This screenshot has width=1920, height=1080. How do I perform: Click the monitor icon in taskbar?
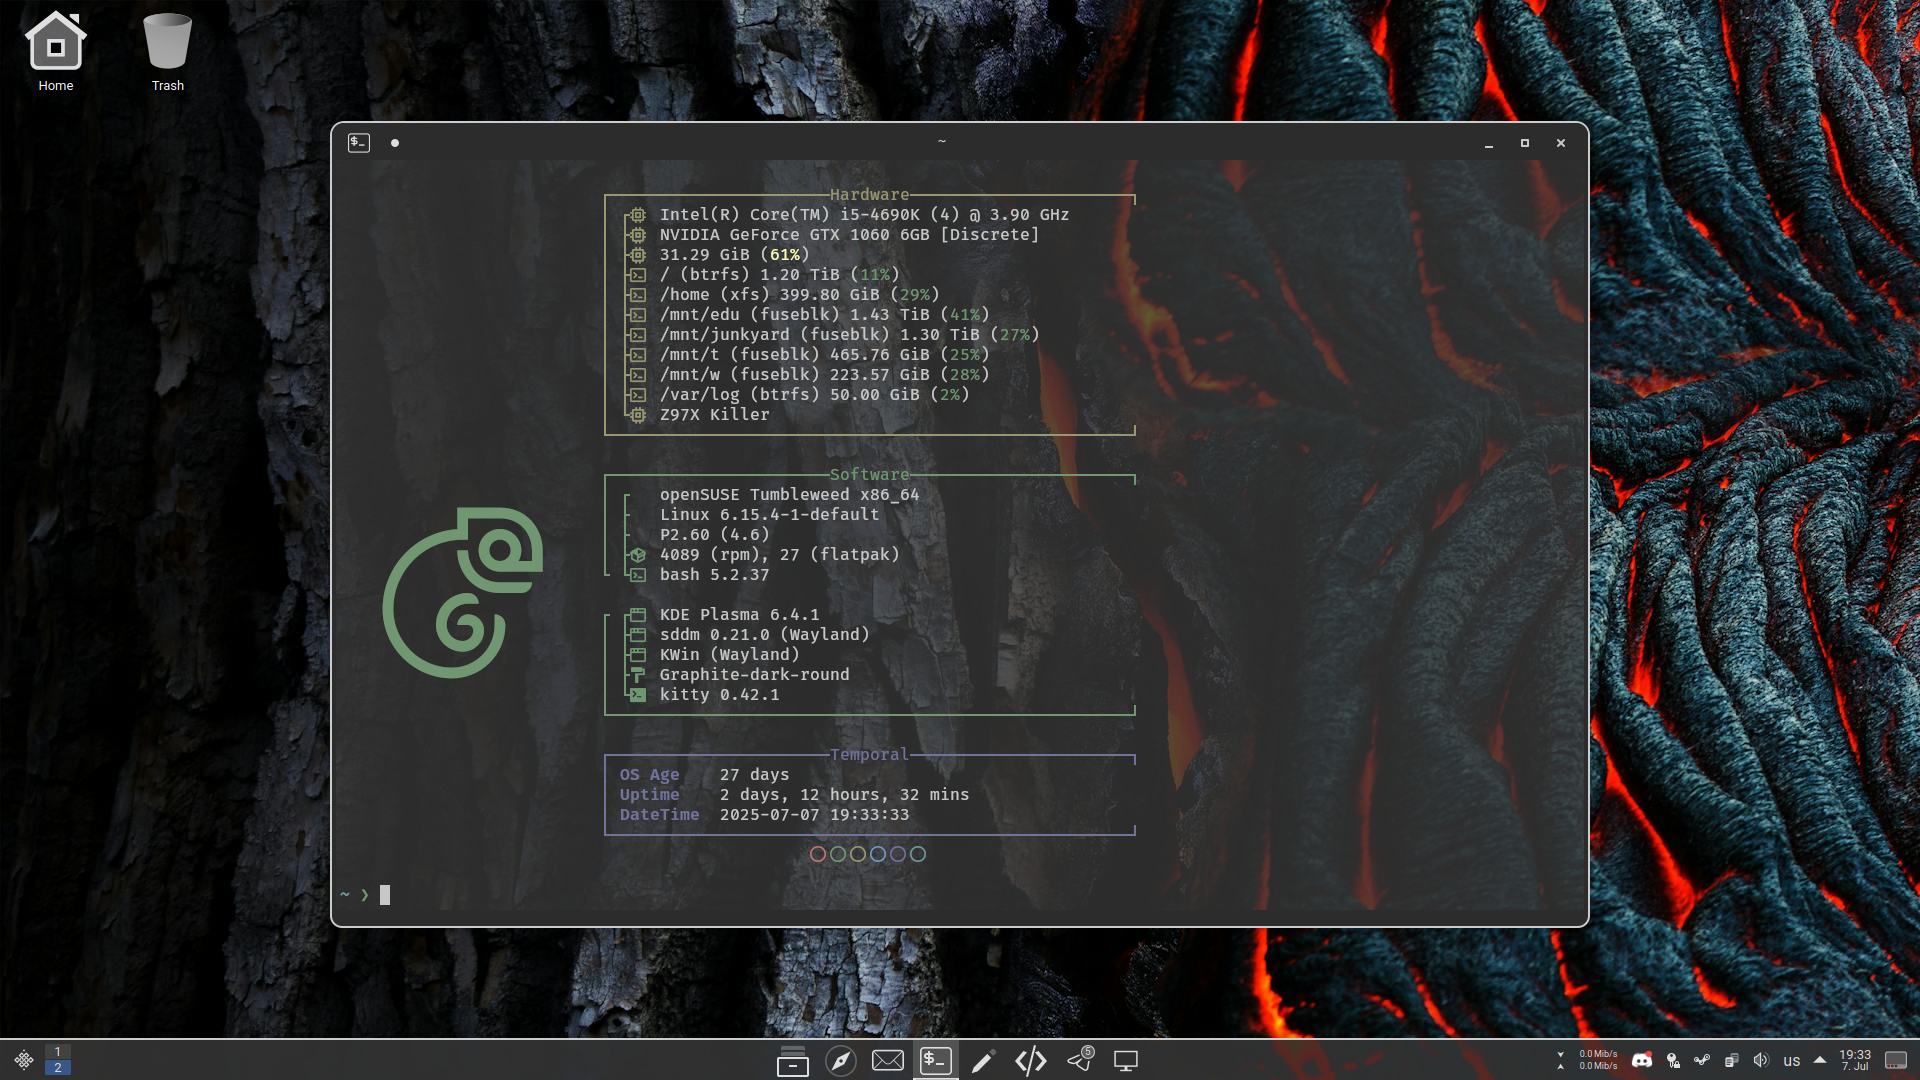point(1126,1061)
